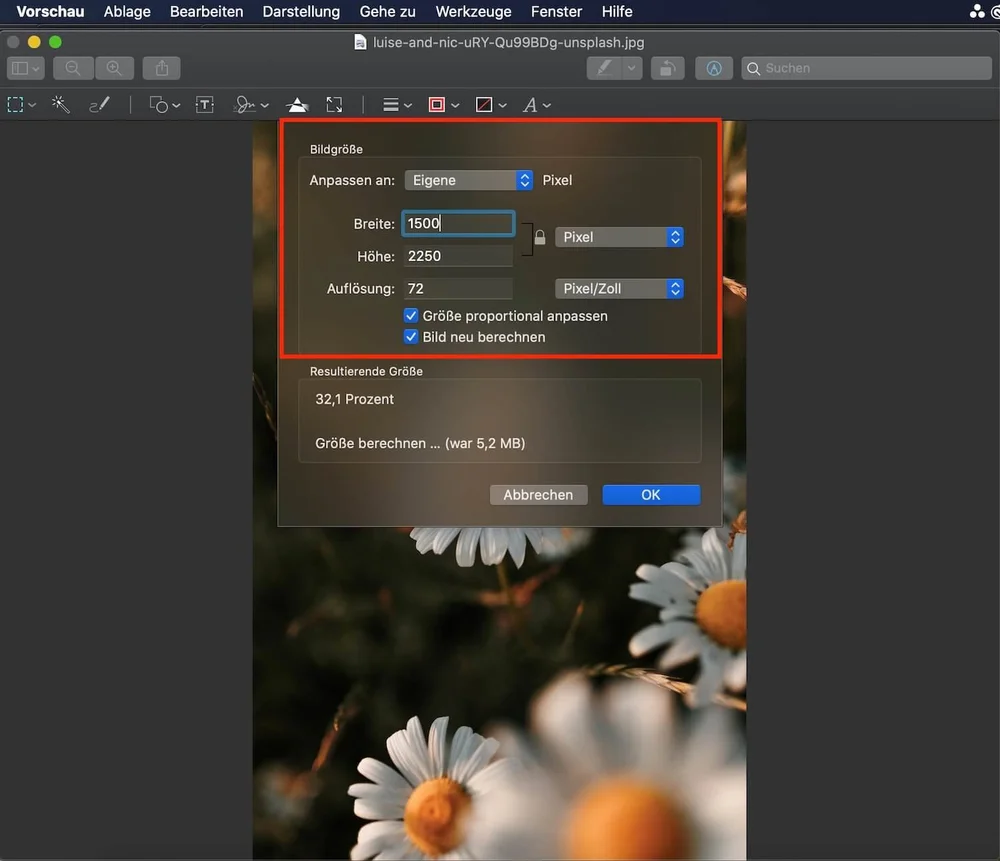This screenshot has height=861, width=1000.
Task: Open the Ablage menu
Action: click(x=127, y=11)
